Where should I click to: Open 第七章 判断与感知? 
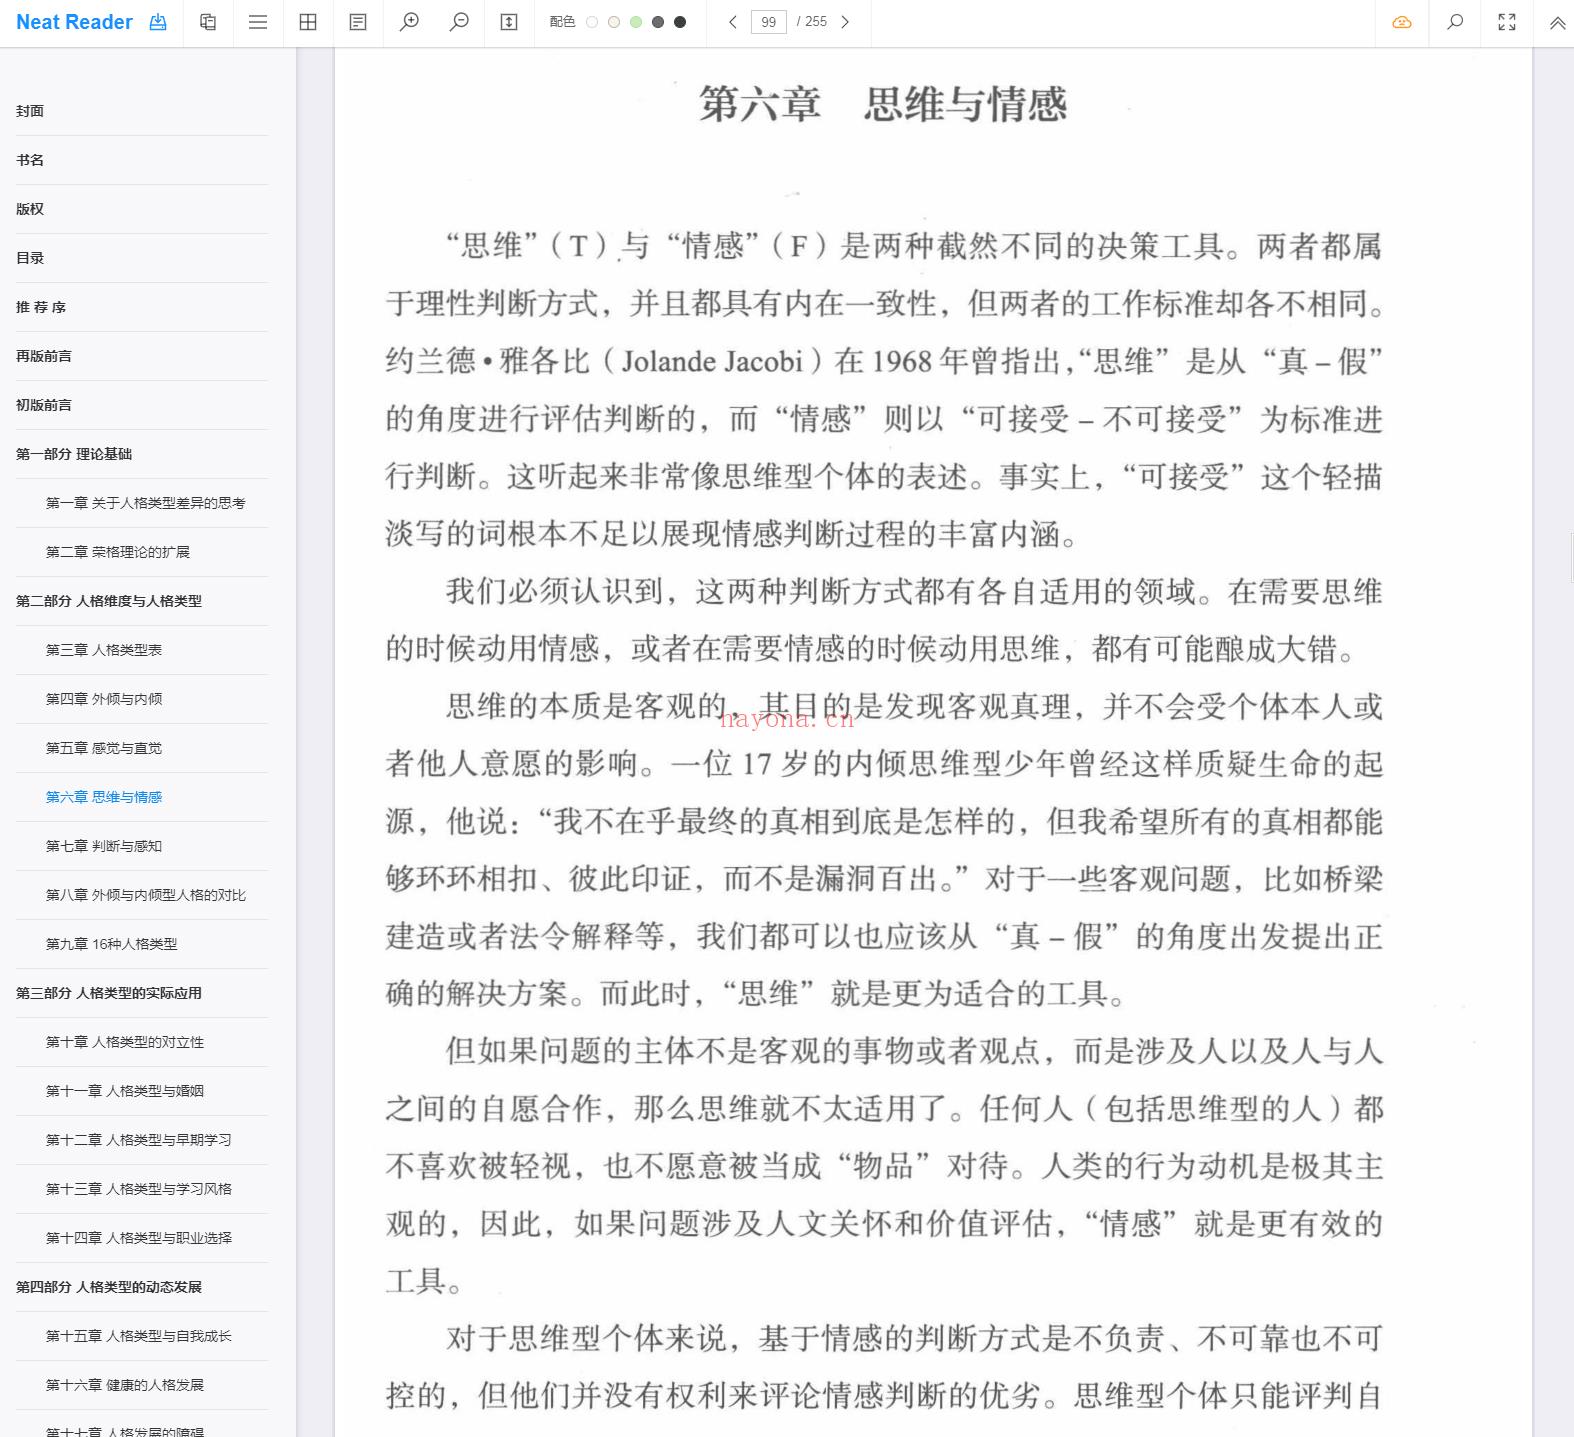point(104,846)
